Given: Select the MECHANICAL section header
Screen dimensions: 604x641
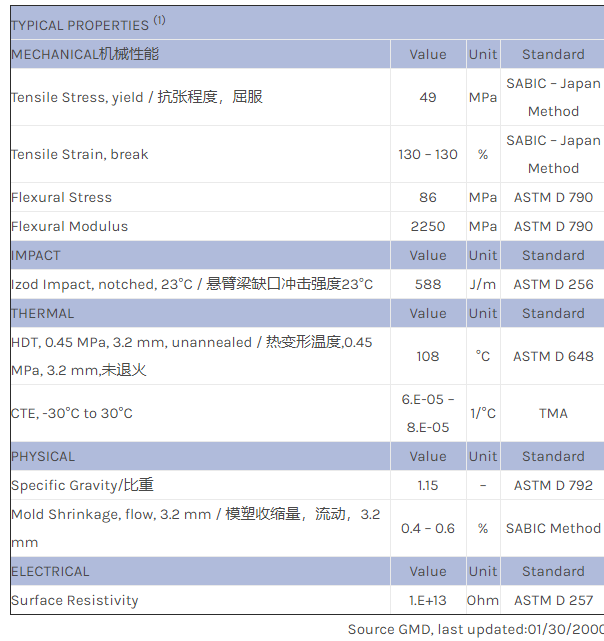Looking at the screenshot, I should (x=85, y=54).
